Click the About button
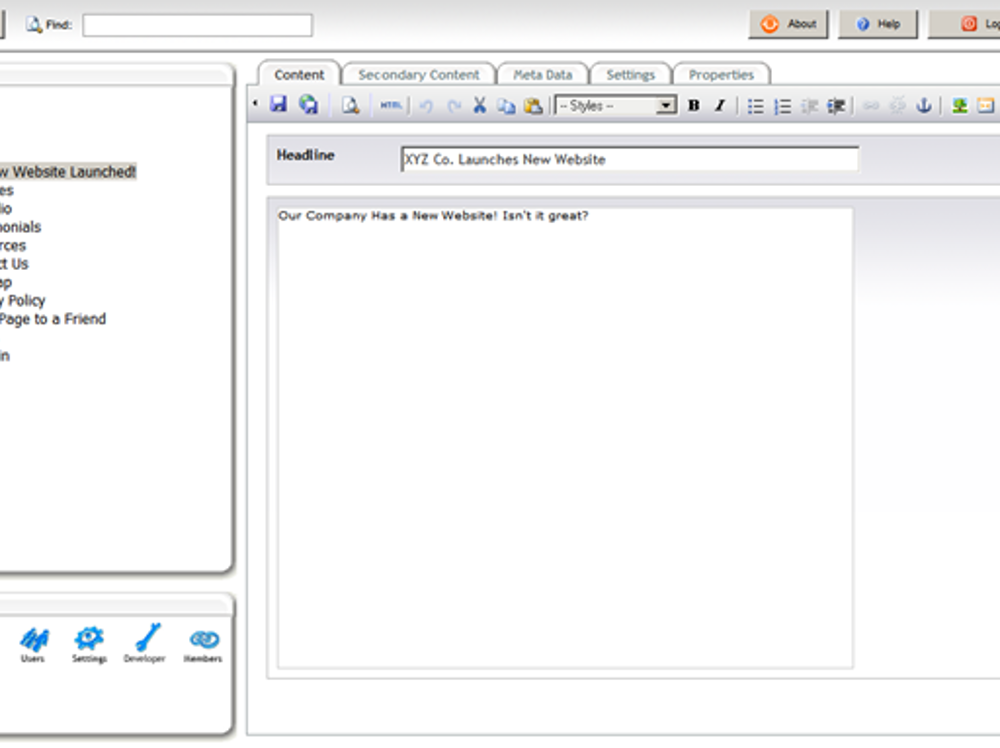Image resolution: width=1000 pixels, height=748 pixels. pos(789,24)
